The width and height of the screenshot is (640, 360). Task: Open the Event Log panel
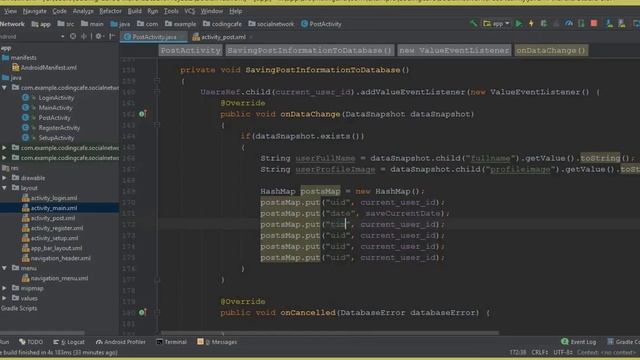pos(579,342)
